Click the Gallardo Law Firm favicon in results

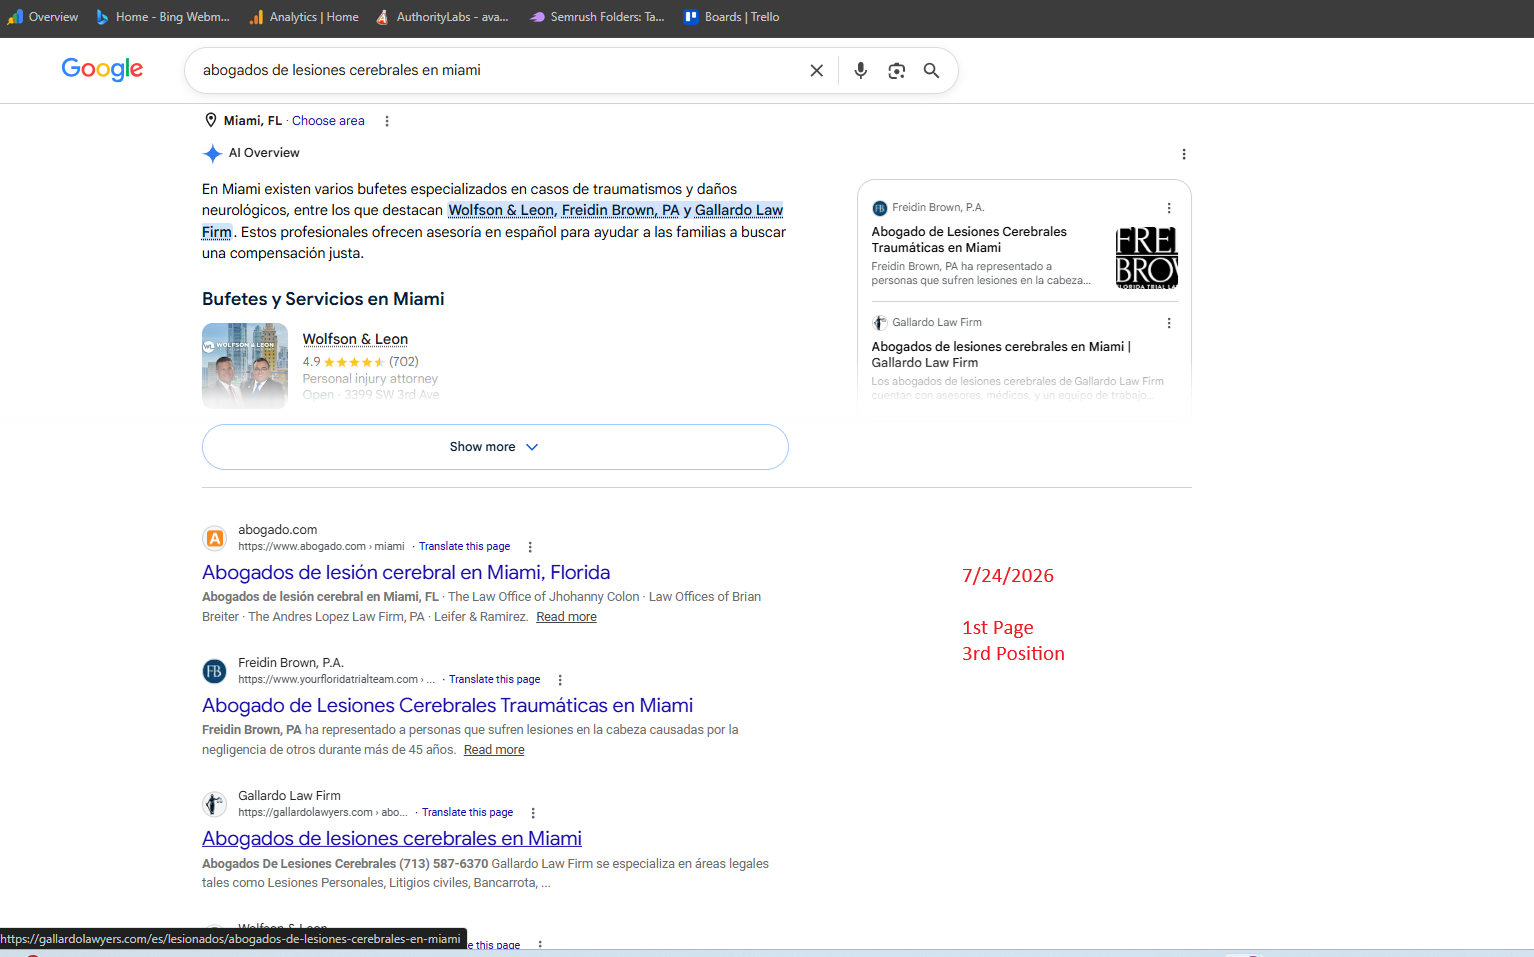click(x=215, y=804)
